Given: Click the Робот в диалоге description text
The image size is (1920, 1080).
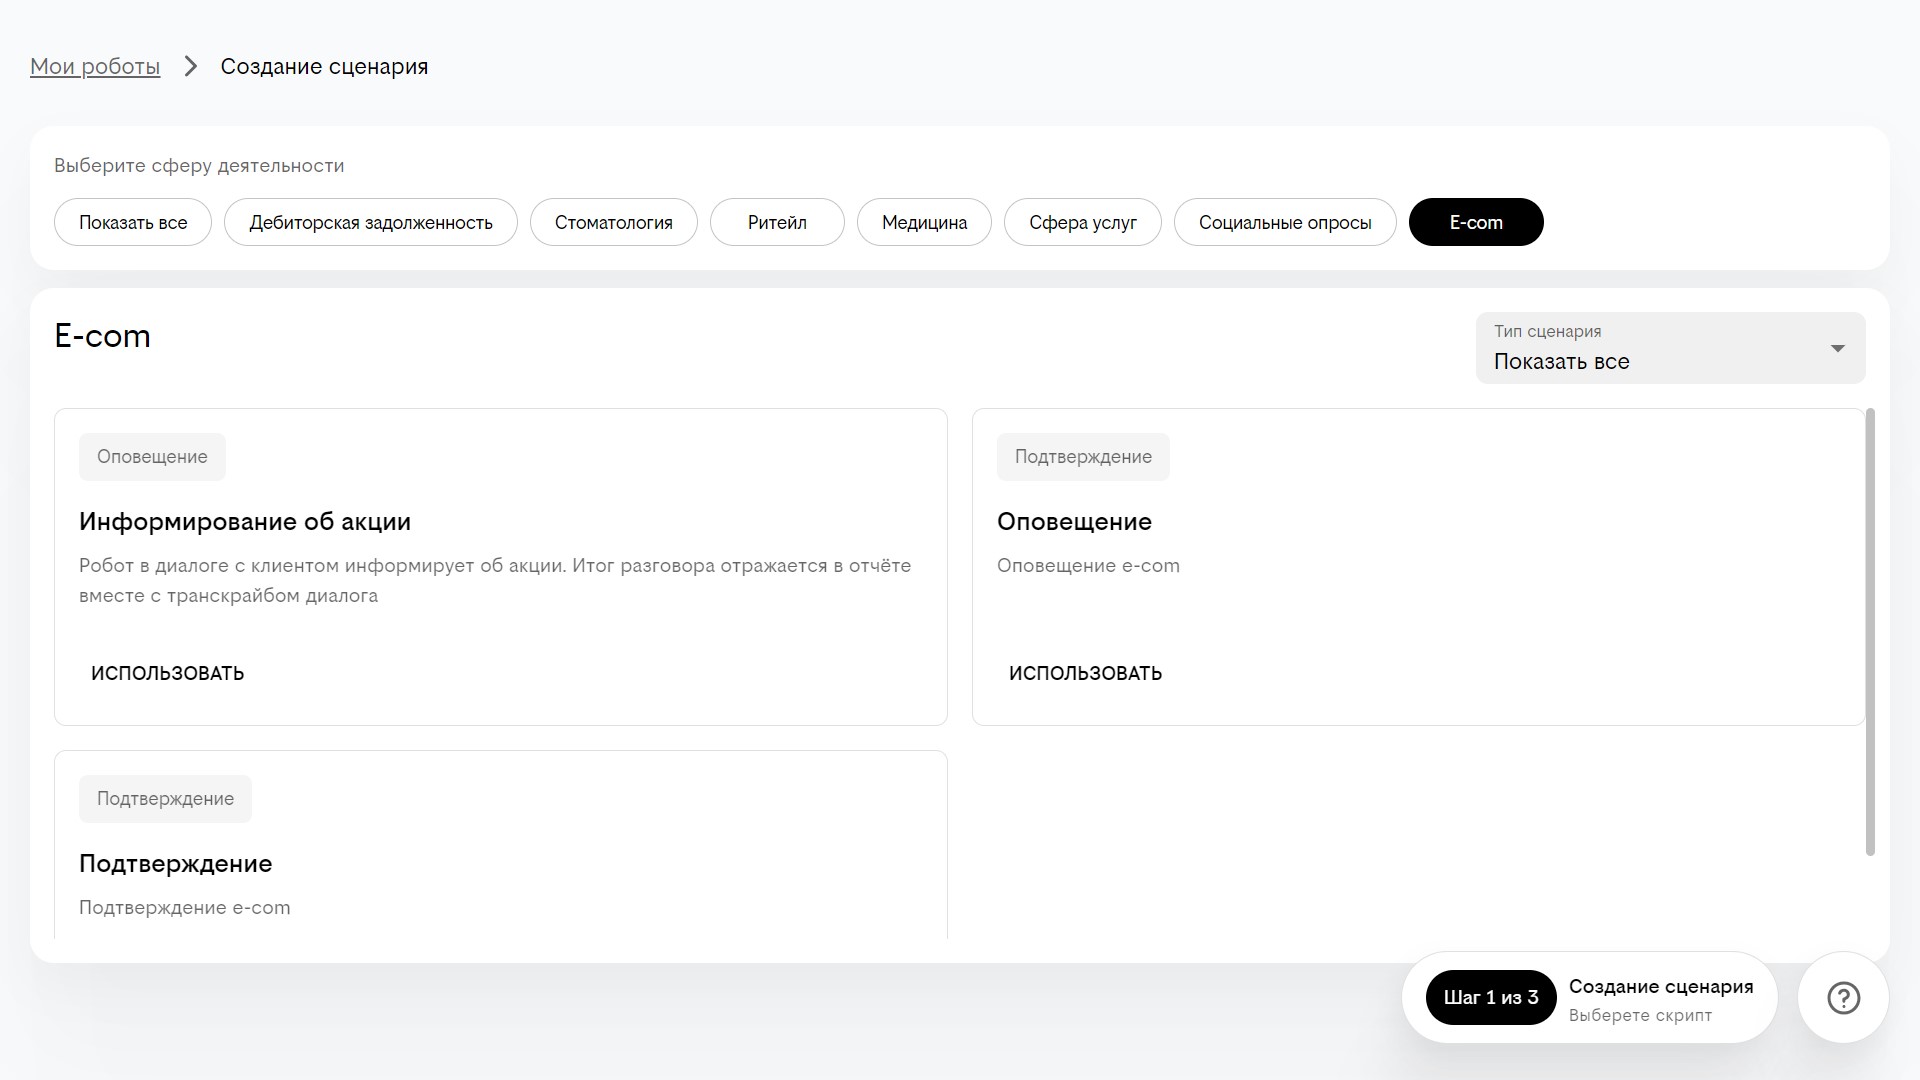Looking at the screenshot, I should tap(495, 580).
